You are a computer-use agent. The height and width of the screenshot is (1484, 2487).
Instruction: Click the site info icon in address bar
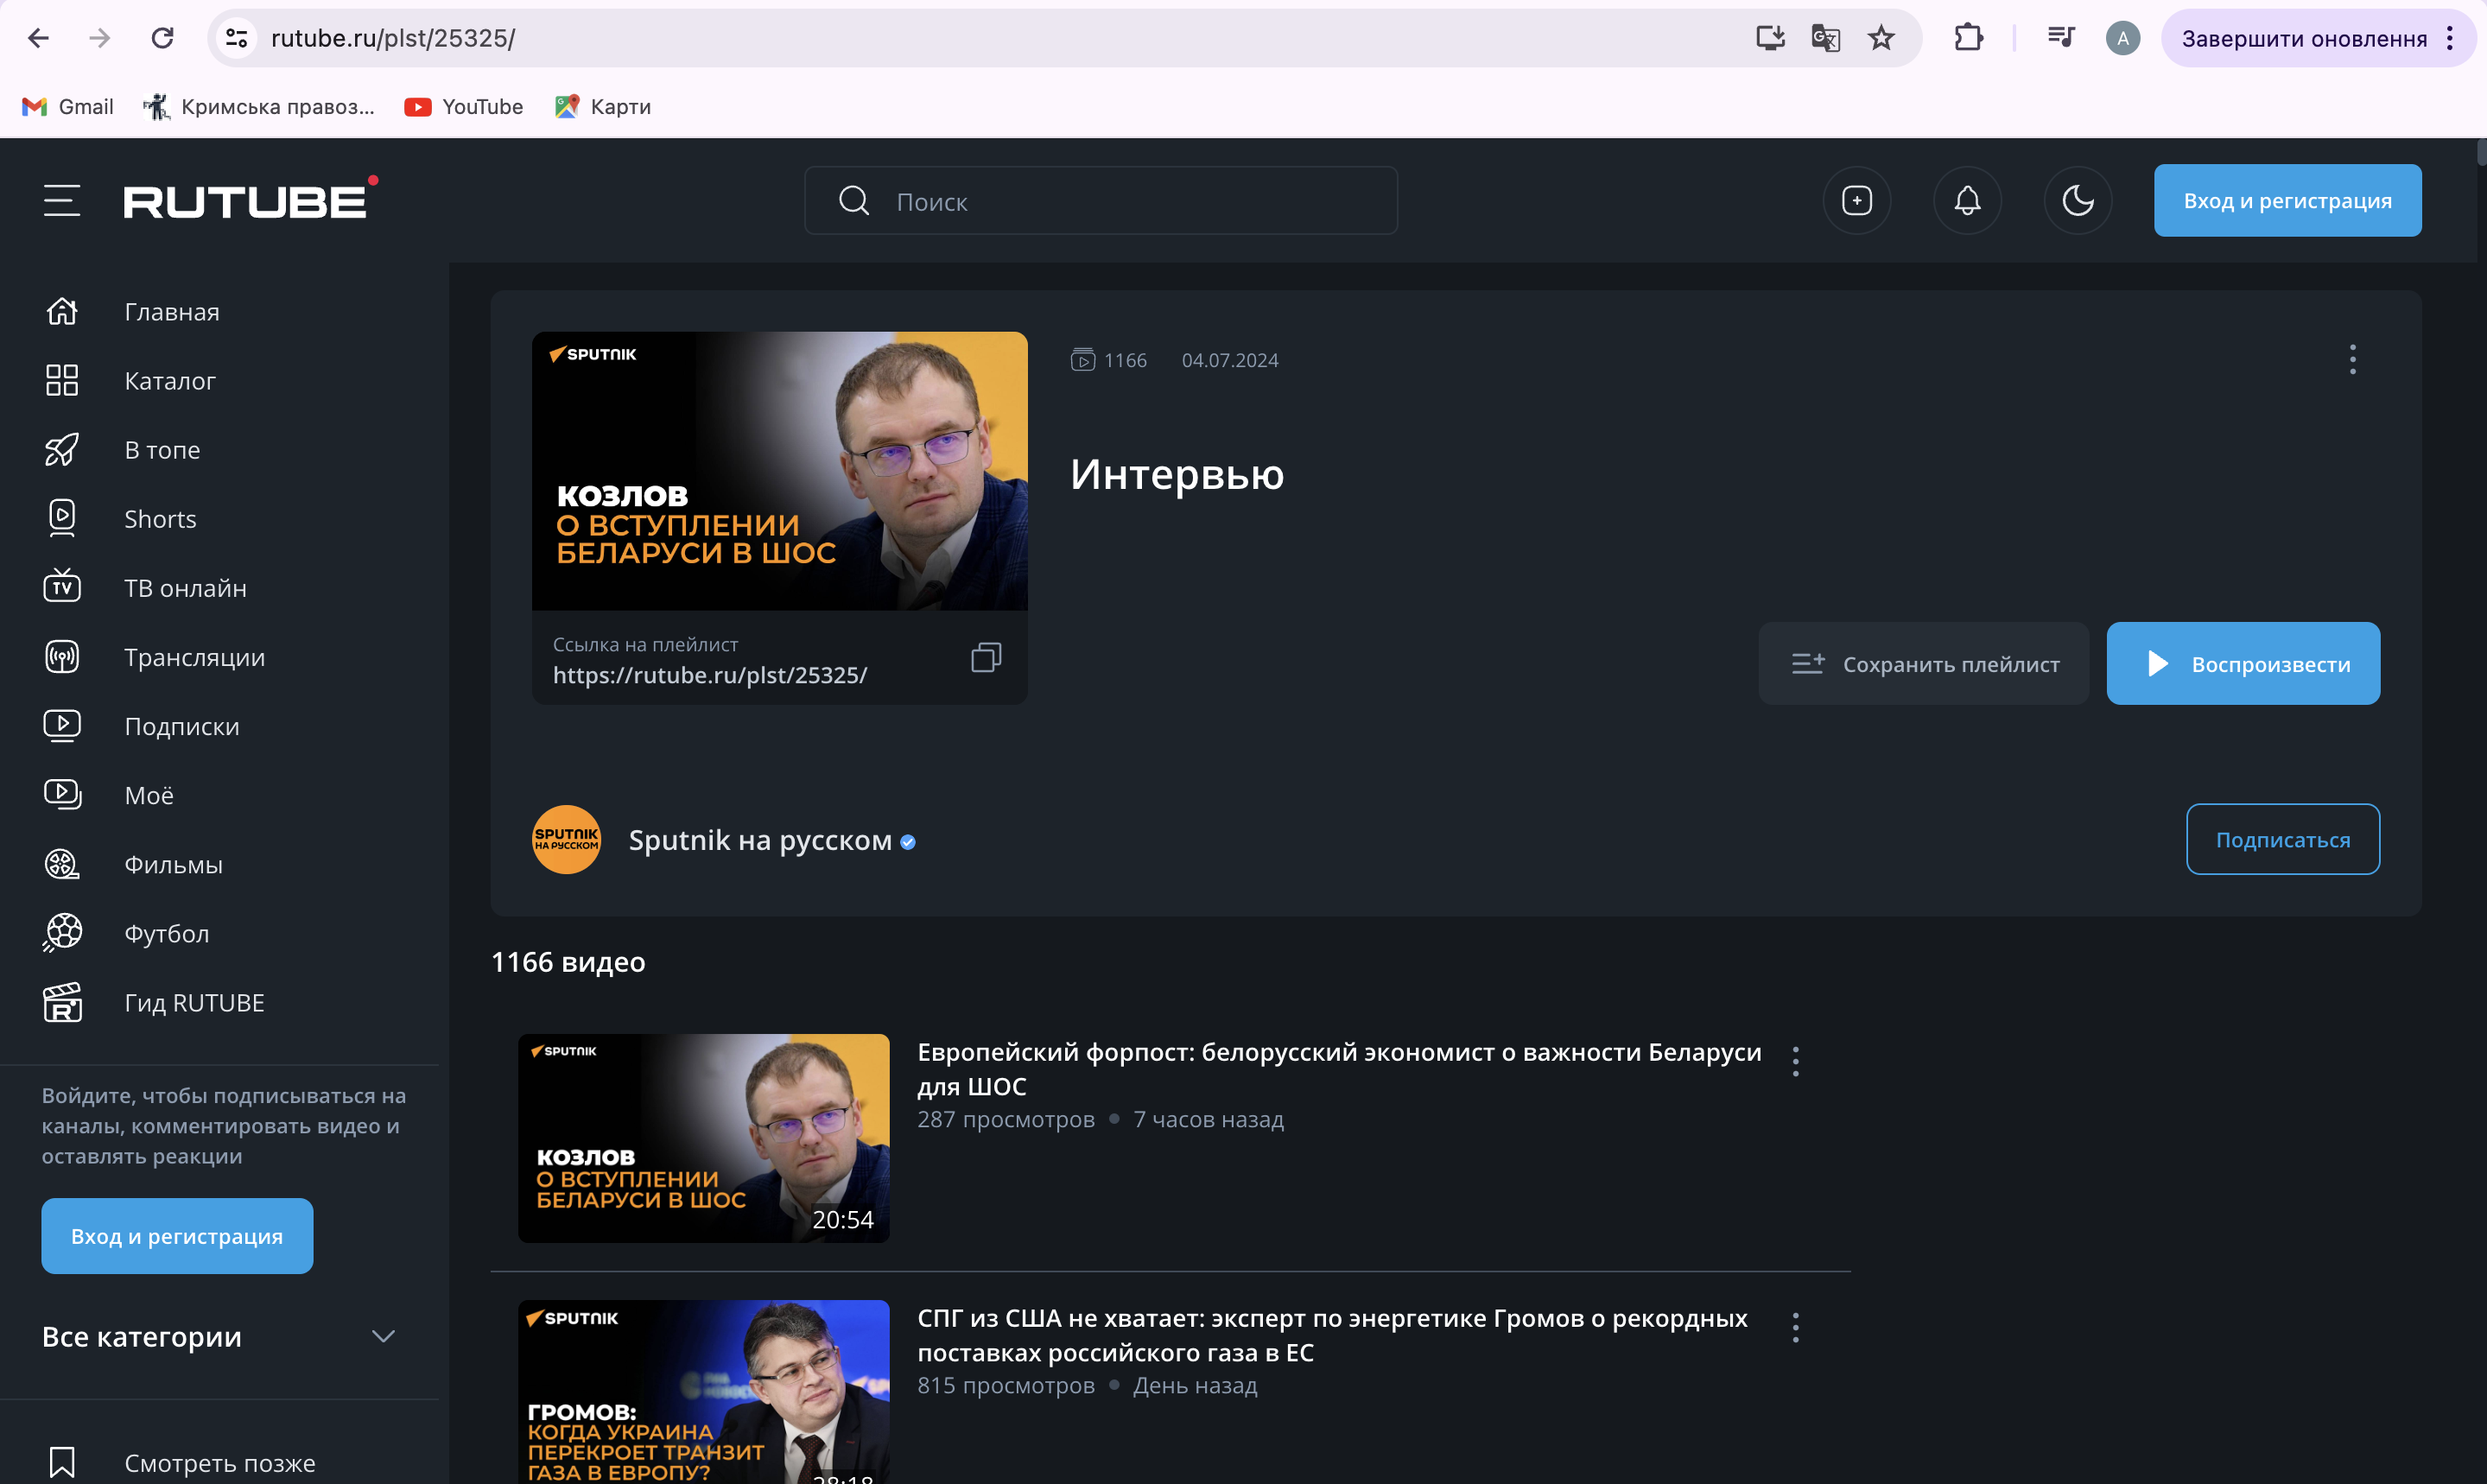point(237,38)
